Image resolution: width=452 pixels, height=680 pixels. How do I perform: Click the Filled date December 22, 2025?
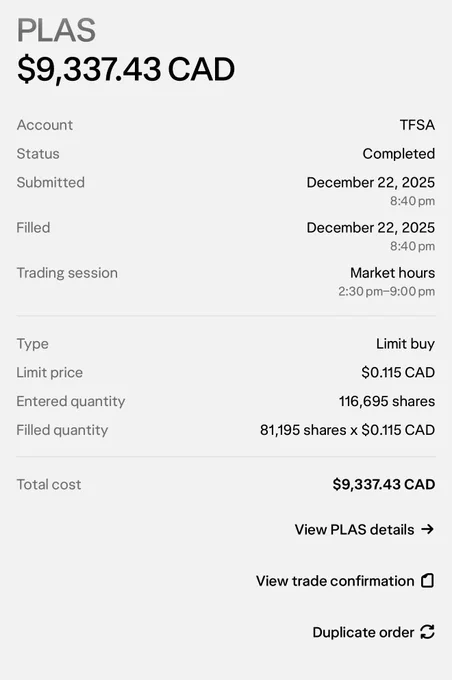pos(370,227)
